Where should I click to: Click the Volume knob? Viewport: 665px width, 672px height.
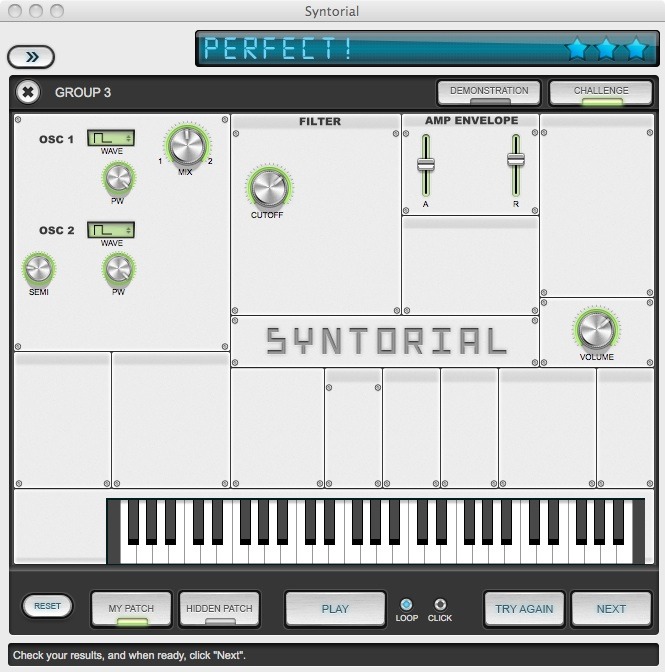[596, 329]
